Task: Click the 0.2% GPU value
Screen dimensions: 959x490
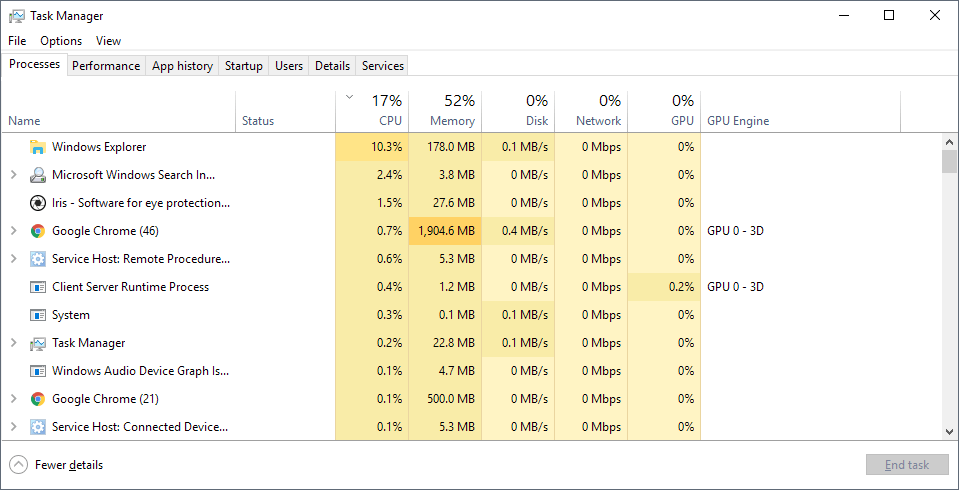Action: pos(681,287)
